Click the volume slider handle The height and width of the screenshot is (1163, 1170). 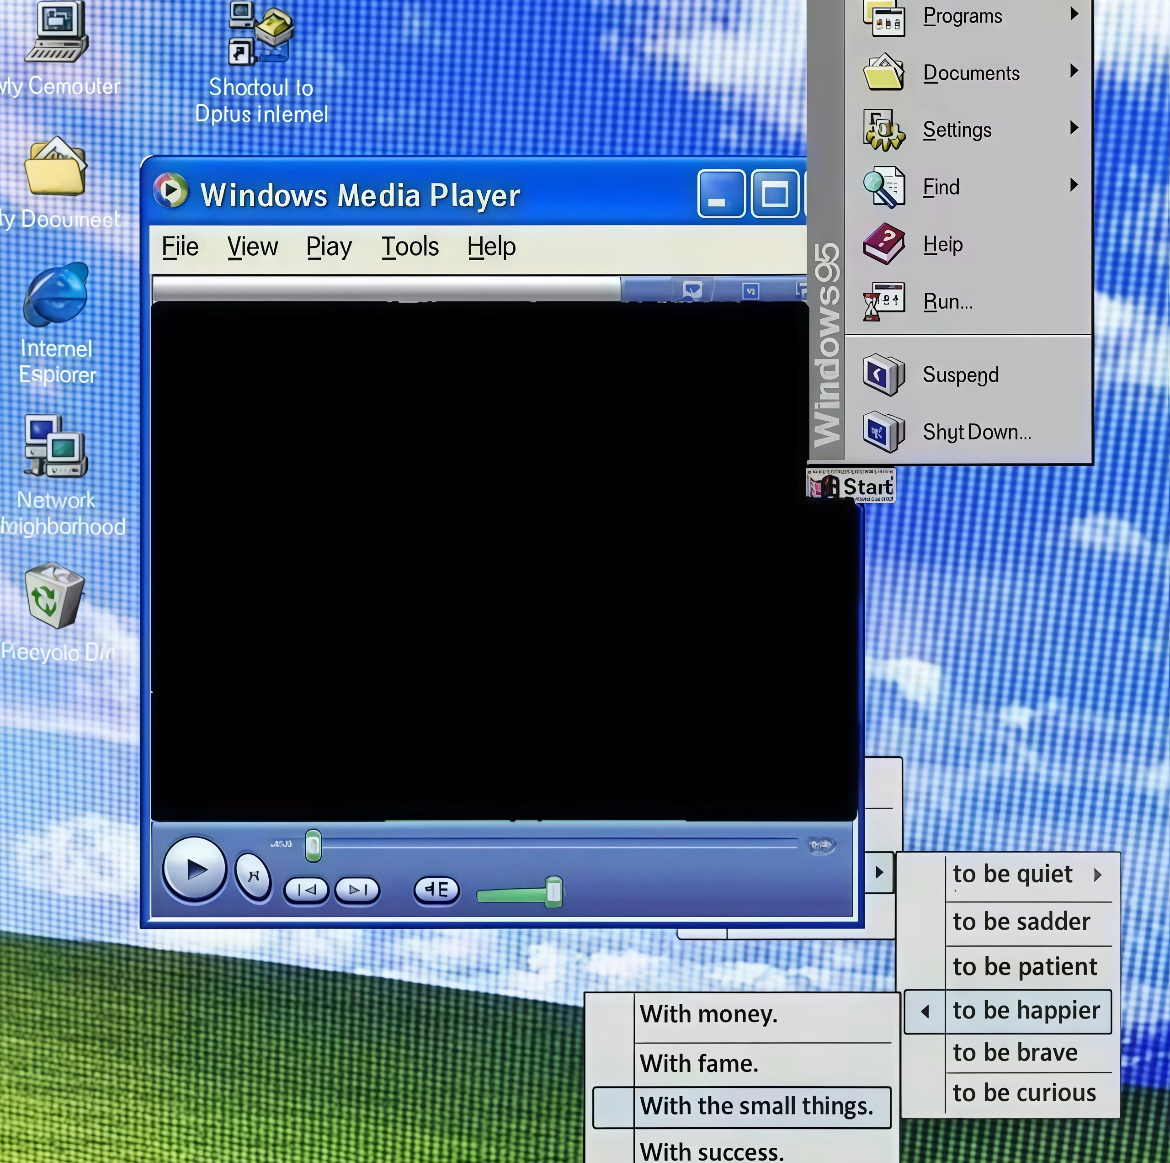pos(553,891)
